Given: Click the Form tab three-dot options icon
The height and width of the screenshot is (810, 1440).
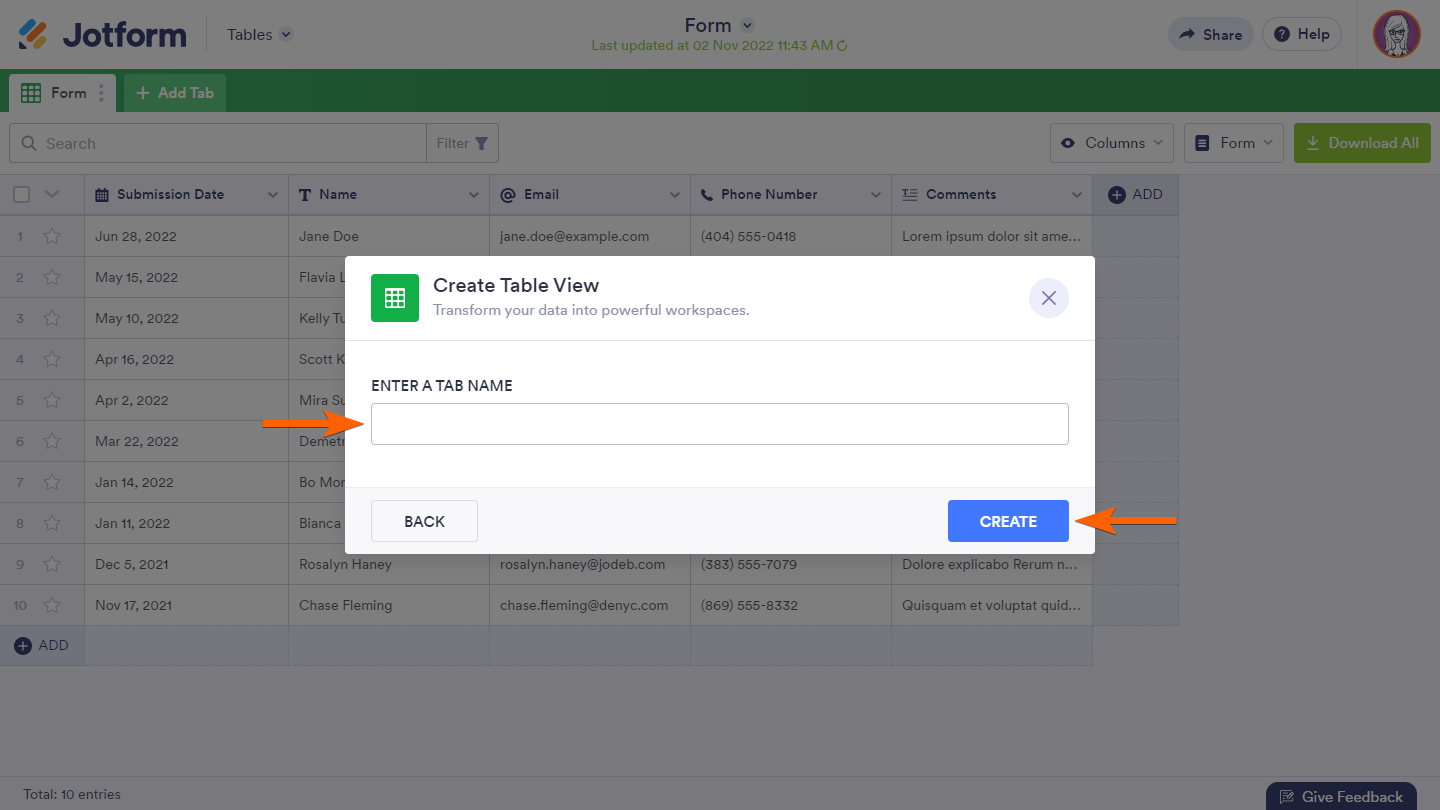Looking at the screenshot, I should 101,93.
